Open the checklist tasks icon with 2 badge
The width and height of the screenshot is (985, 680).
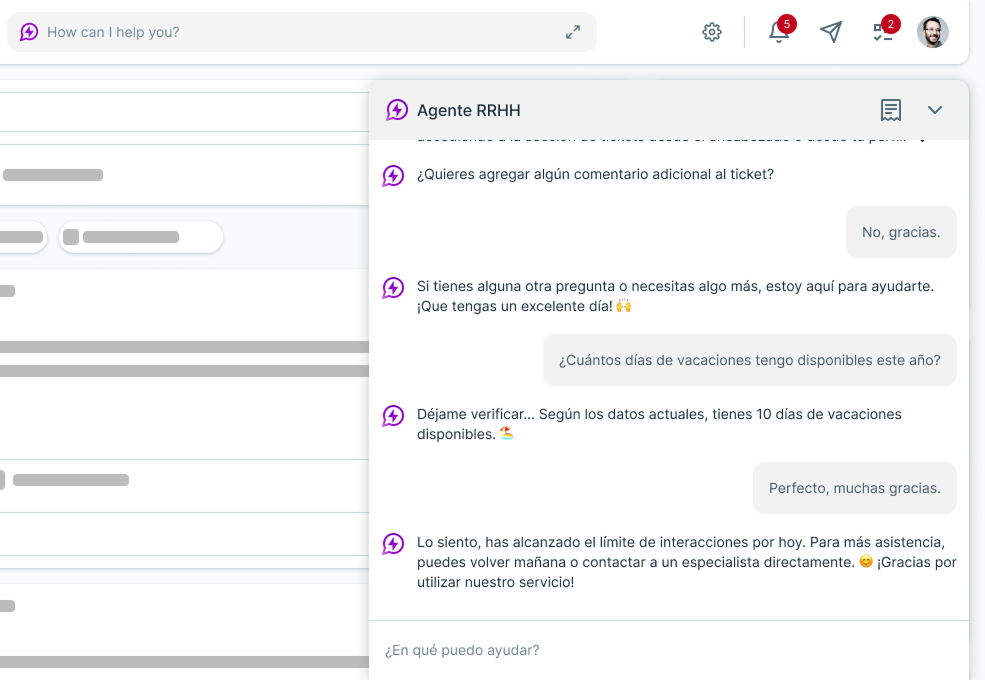[882, 32]
